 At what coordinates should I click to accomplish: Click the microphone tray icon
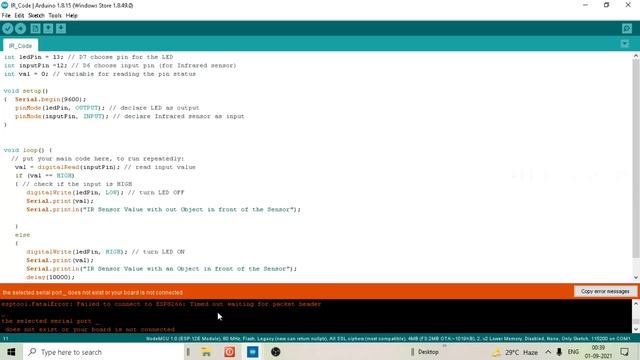tap(559, 352)
